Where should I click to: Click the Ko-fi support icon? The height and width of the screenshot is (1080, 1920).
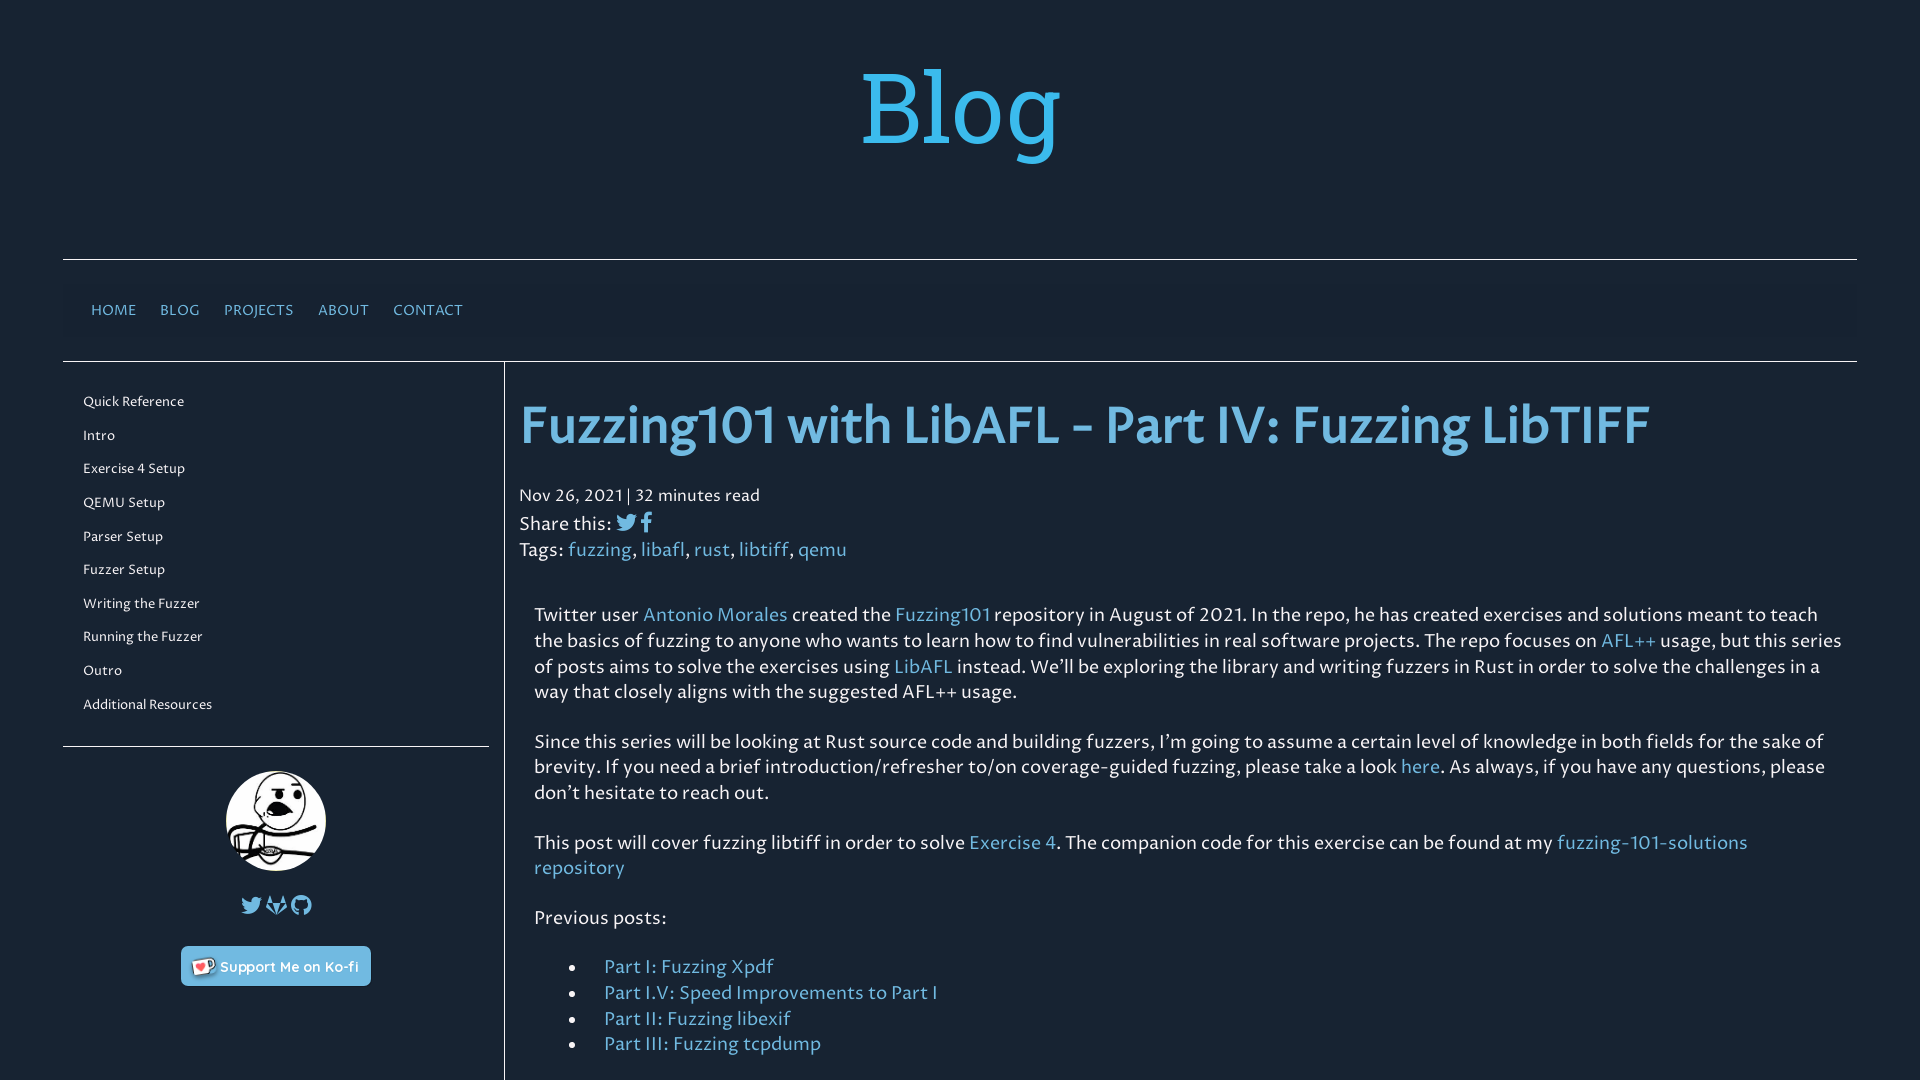click(x=203, y=965)
